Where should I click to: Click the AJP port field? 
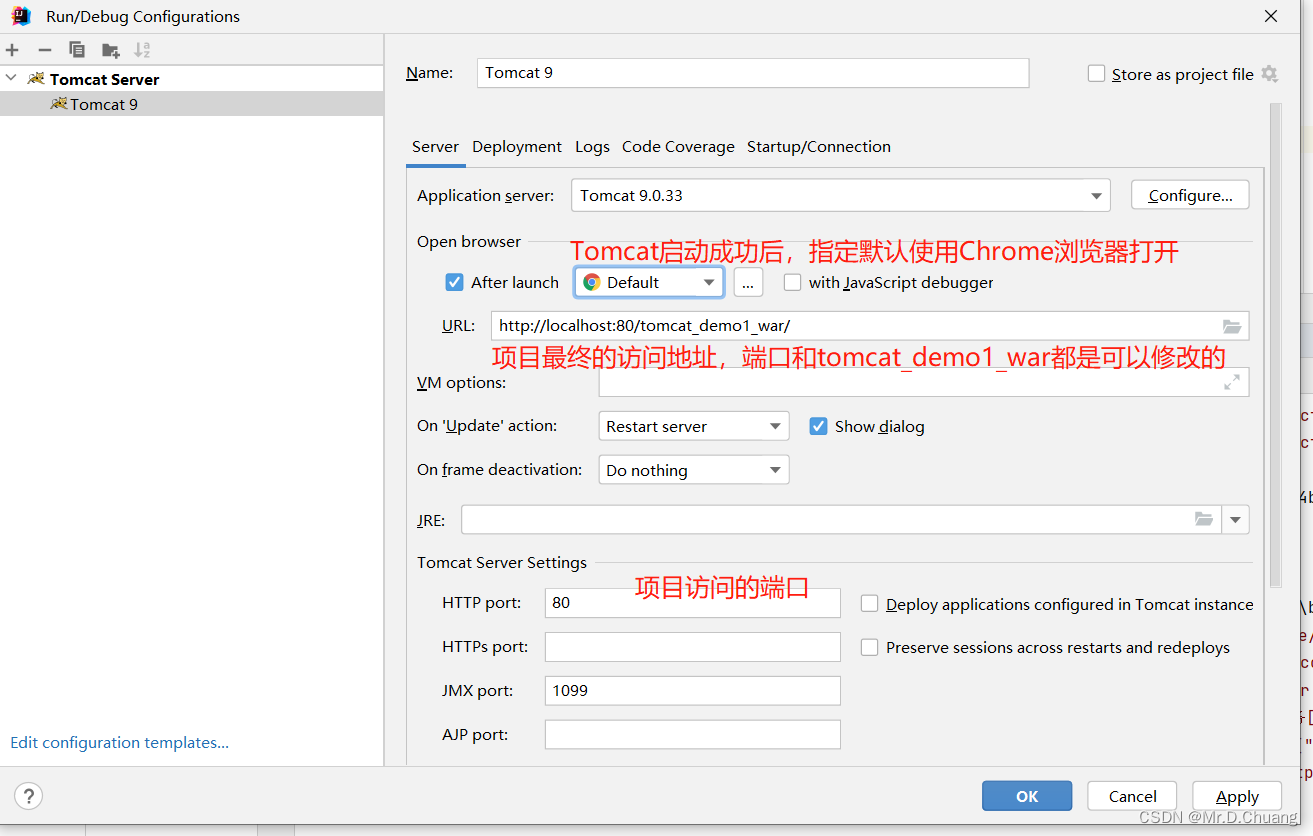click(x=692, y=734)
